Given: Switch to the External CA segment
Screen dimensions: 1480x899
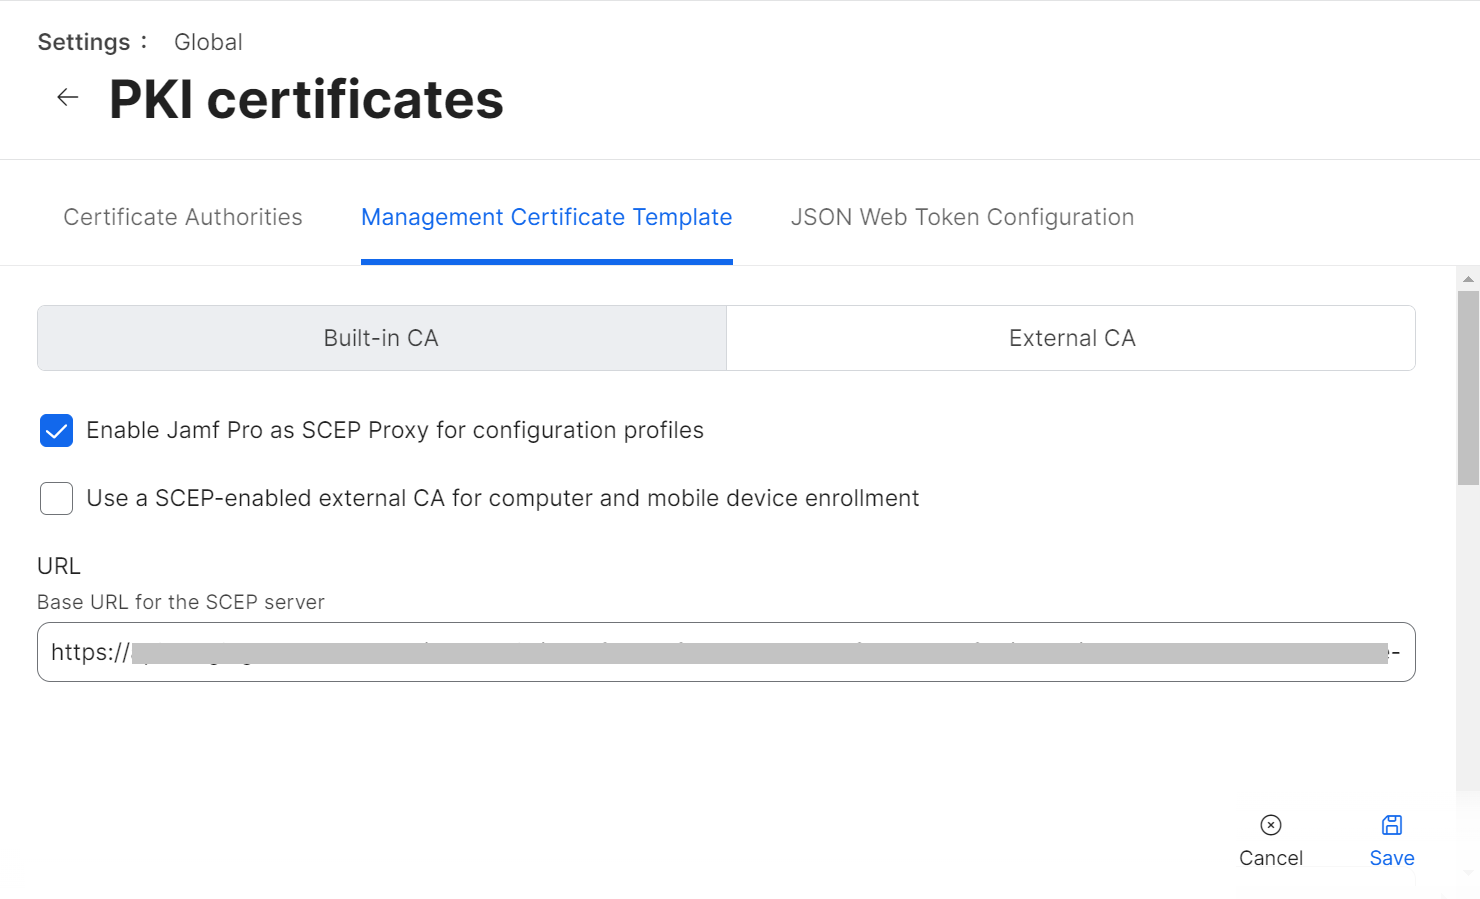Looking at the screenshot, I should coord(1071,338).
